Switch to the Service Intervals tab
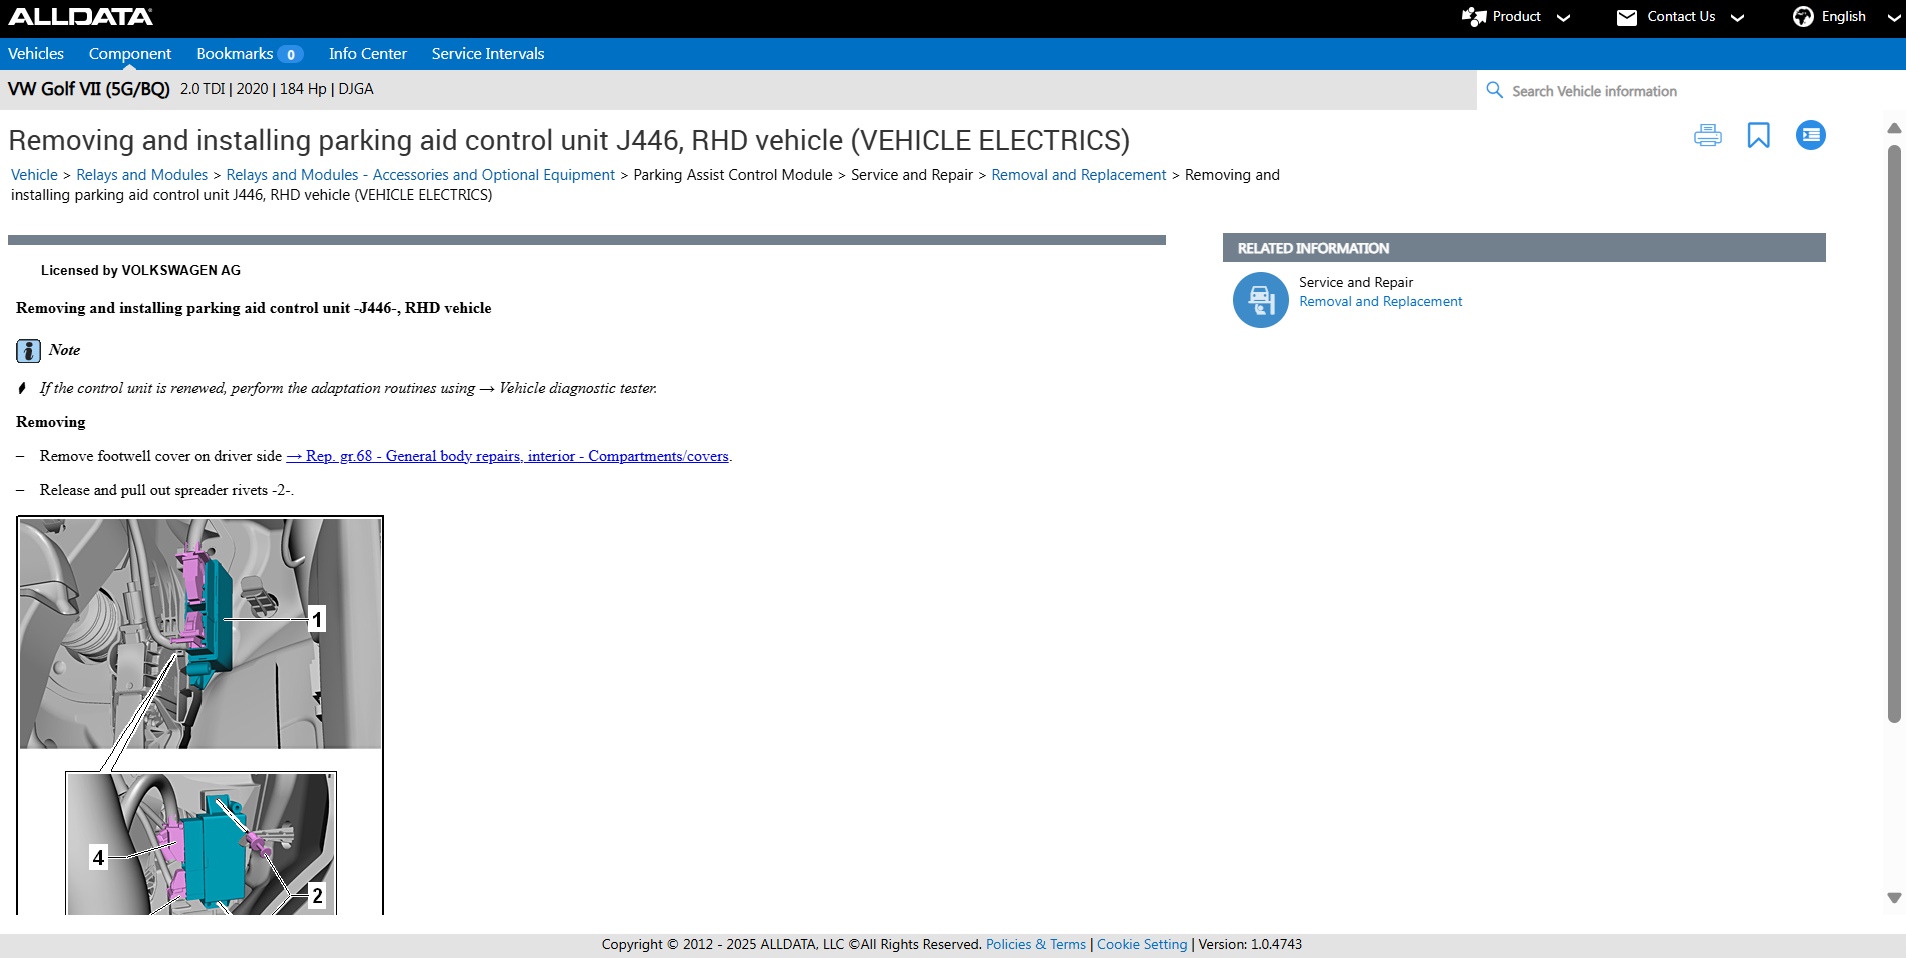This screenshot has width=1906, height=958. click(488, 54)
